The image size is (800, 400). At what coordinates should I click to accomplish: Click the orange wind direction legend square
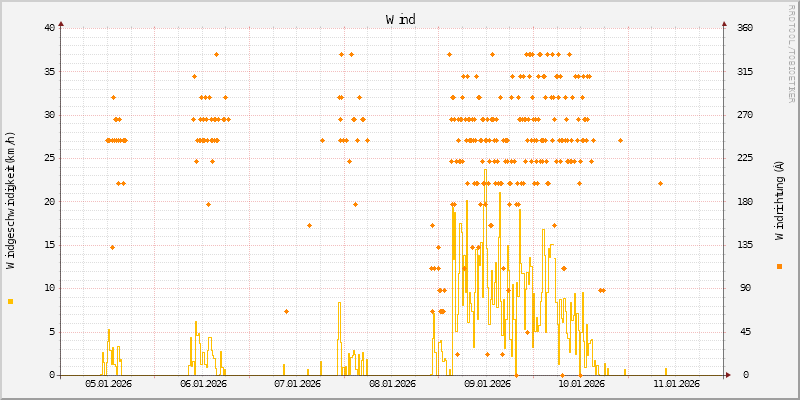pos(779,266)
